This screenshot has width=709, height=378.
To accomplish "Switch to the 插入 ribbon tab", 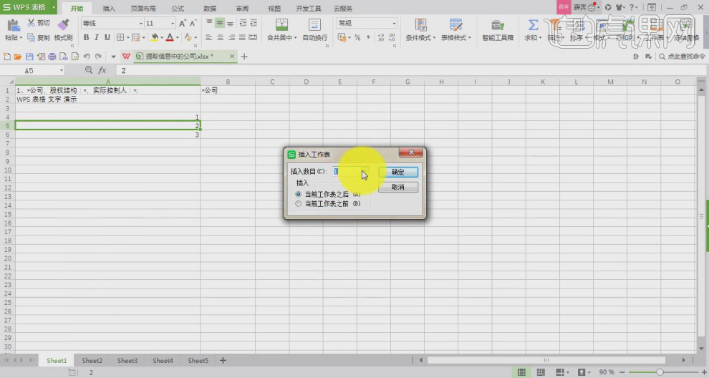I will 109,9.
